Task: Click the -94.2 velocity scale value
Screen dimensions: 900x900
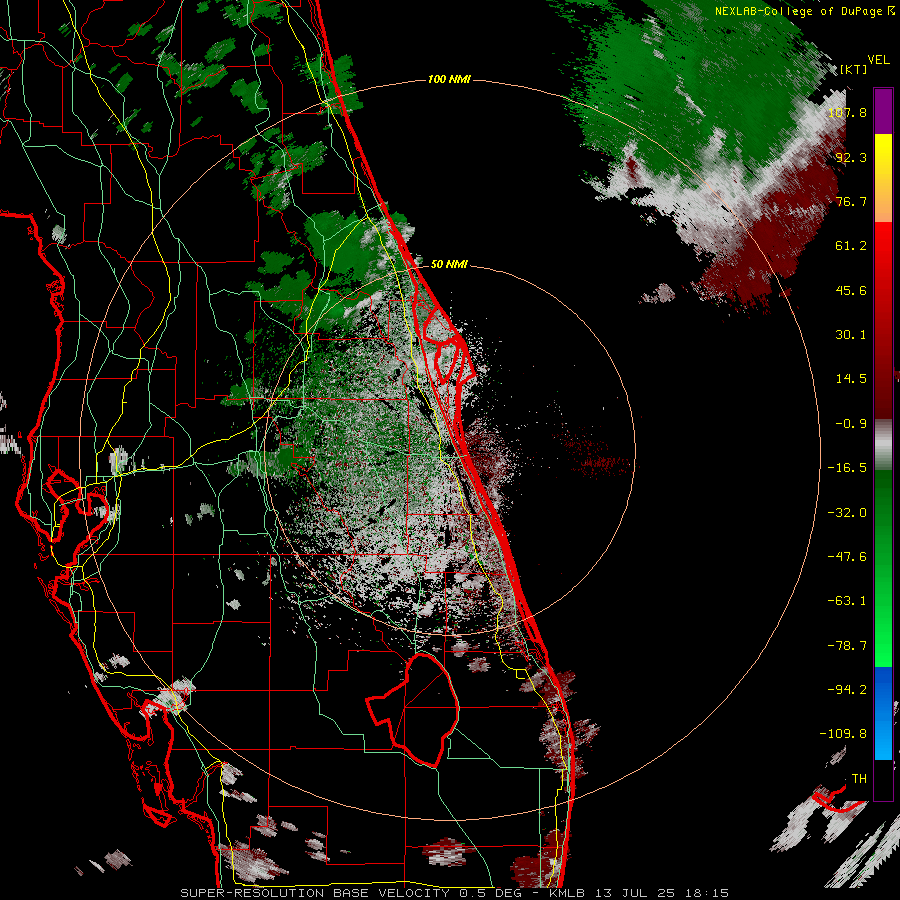Action: (x=847, y=690)
